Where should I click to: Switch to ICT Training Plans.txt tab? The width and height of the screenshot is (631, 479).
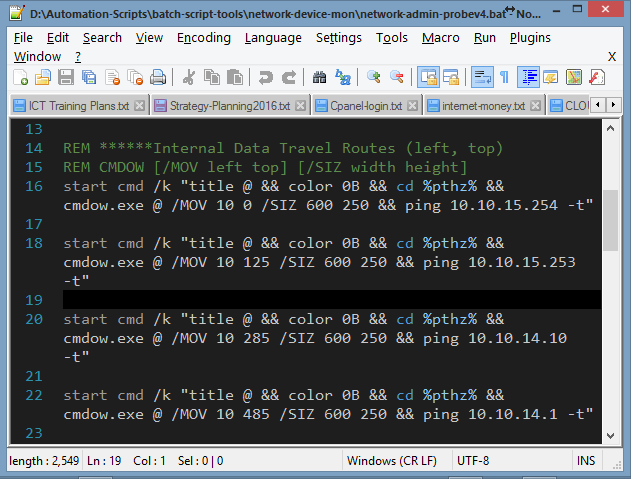(x=78, y=106)
